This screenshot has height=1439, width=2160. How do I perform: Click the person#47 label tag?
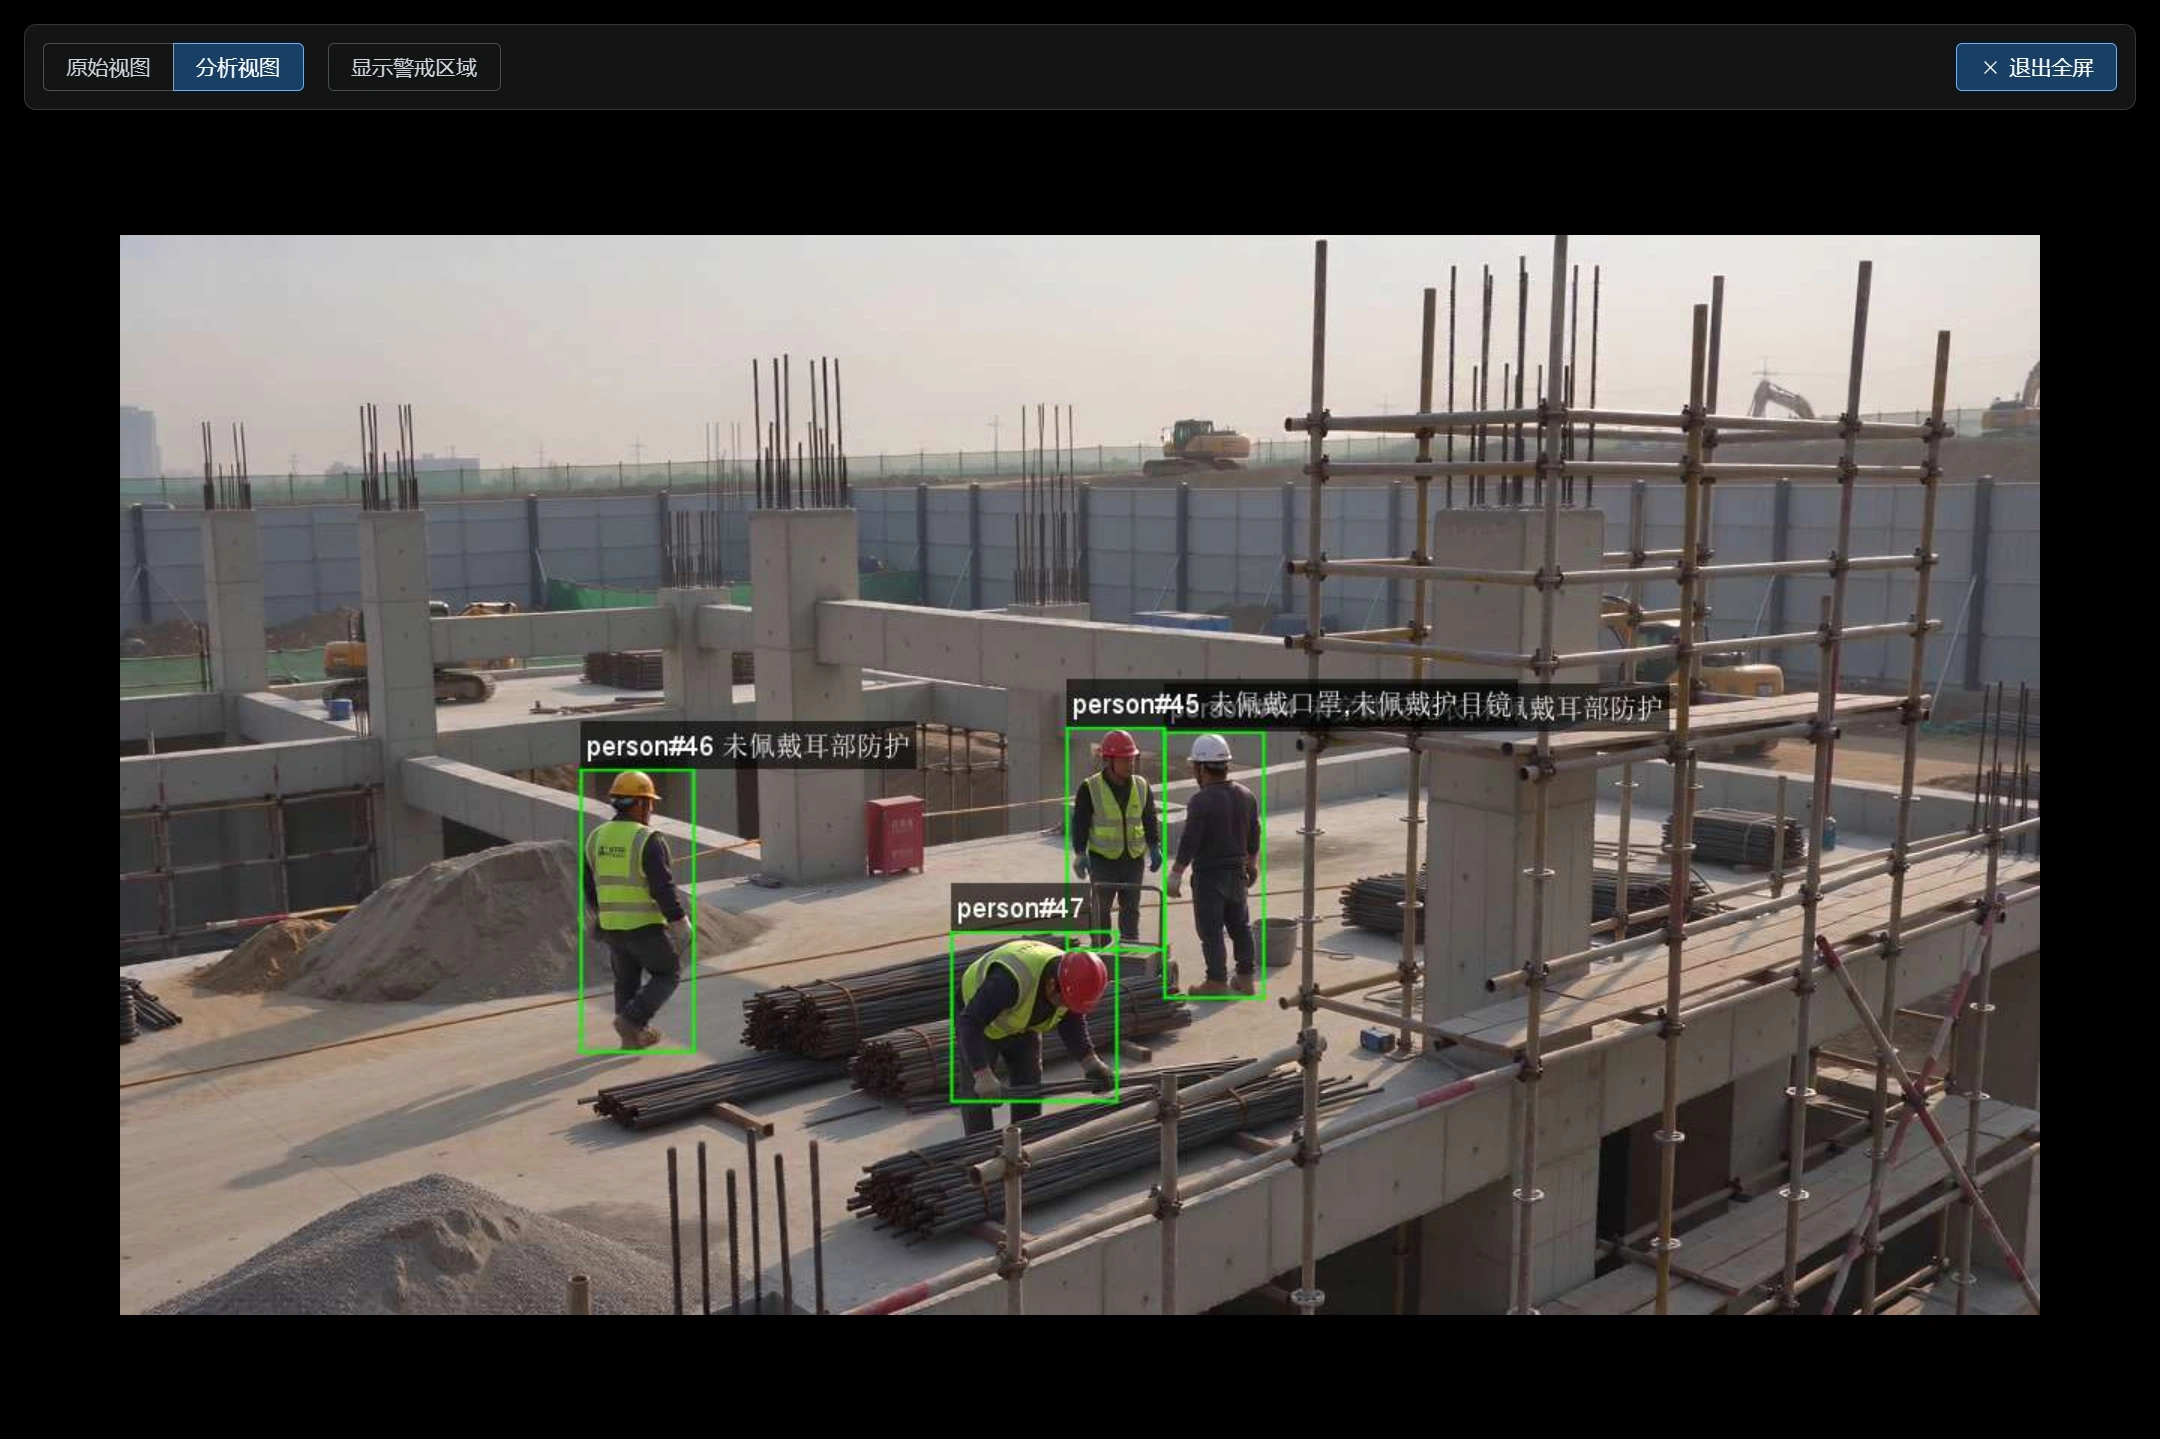click(x=1019, y=908)
